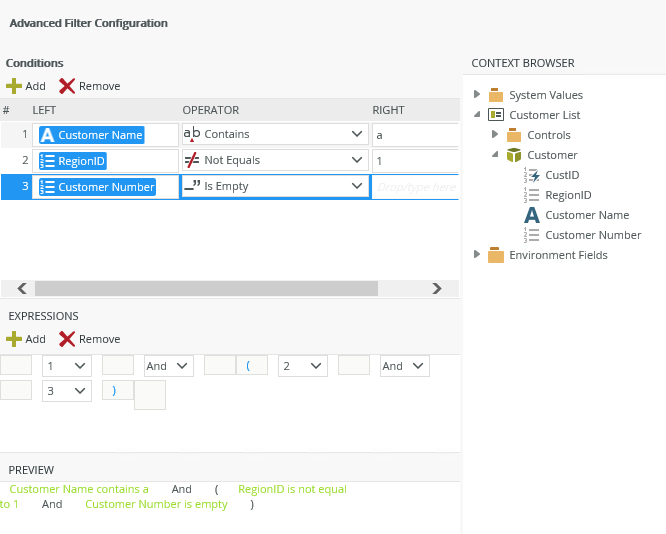This screenshot has width=666, height=534.
Task: Select the Customer List view icon
Action: (496, 115)
